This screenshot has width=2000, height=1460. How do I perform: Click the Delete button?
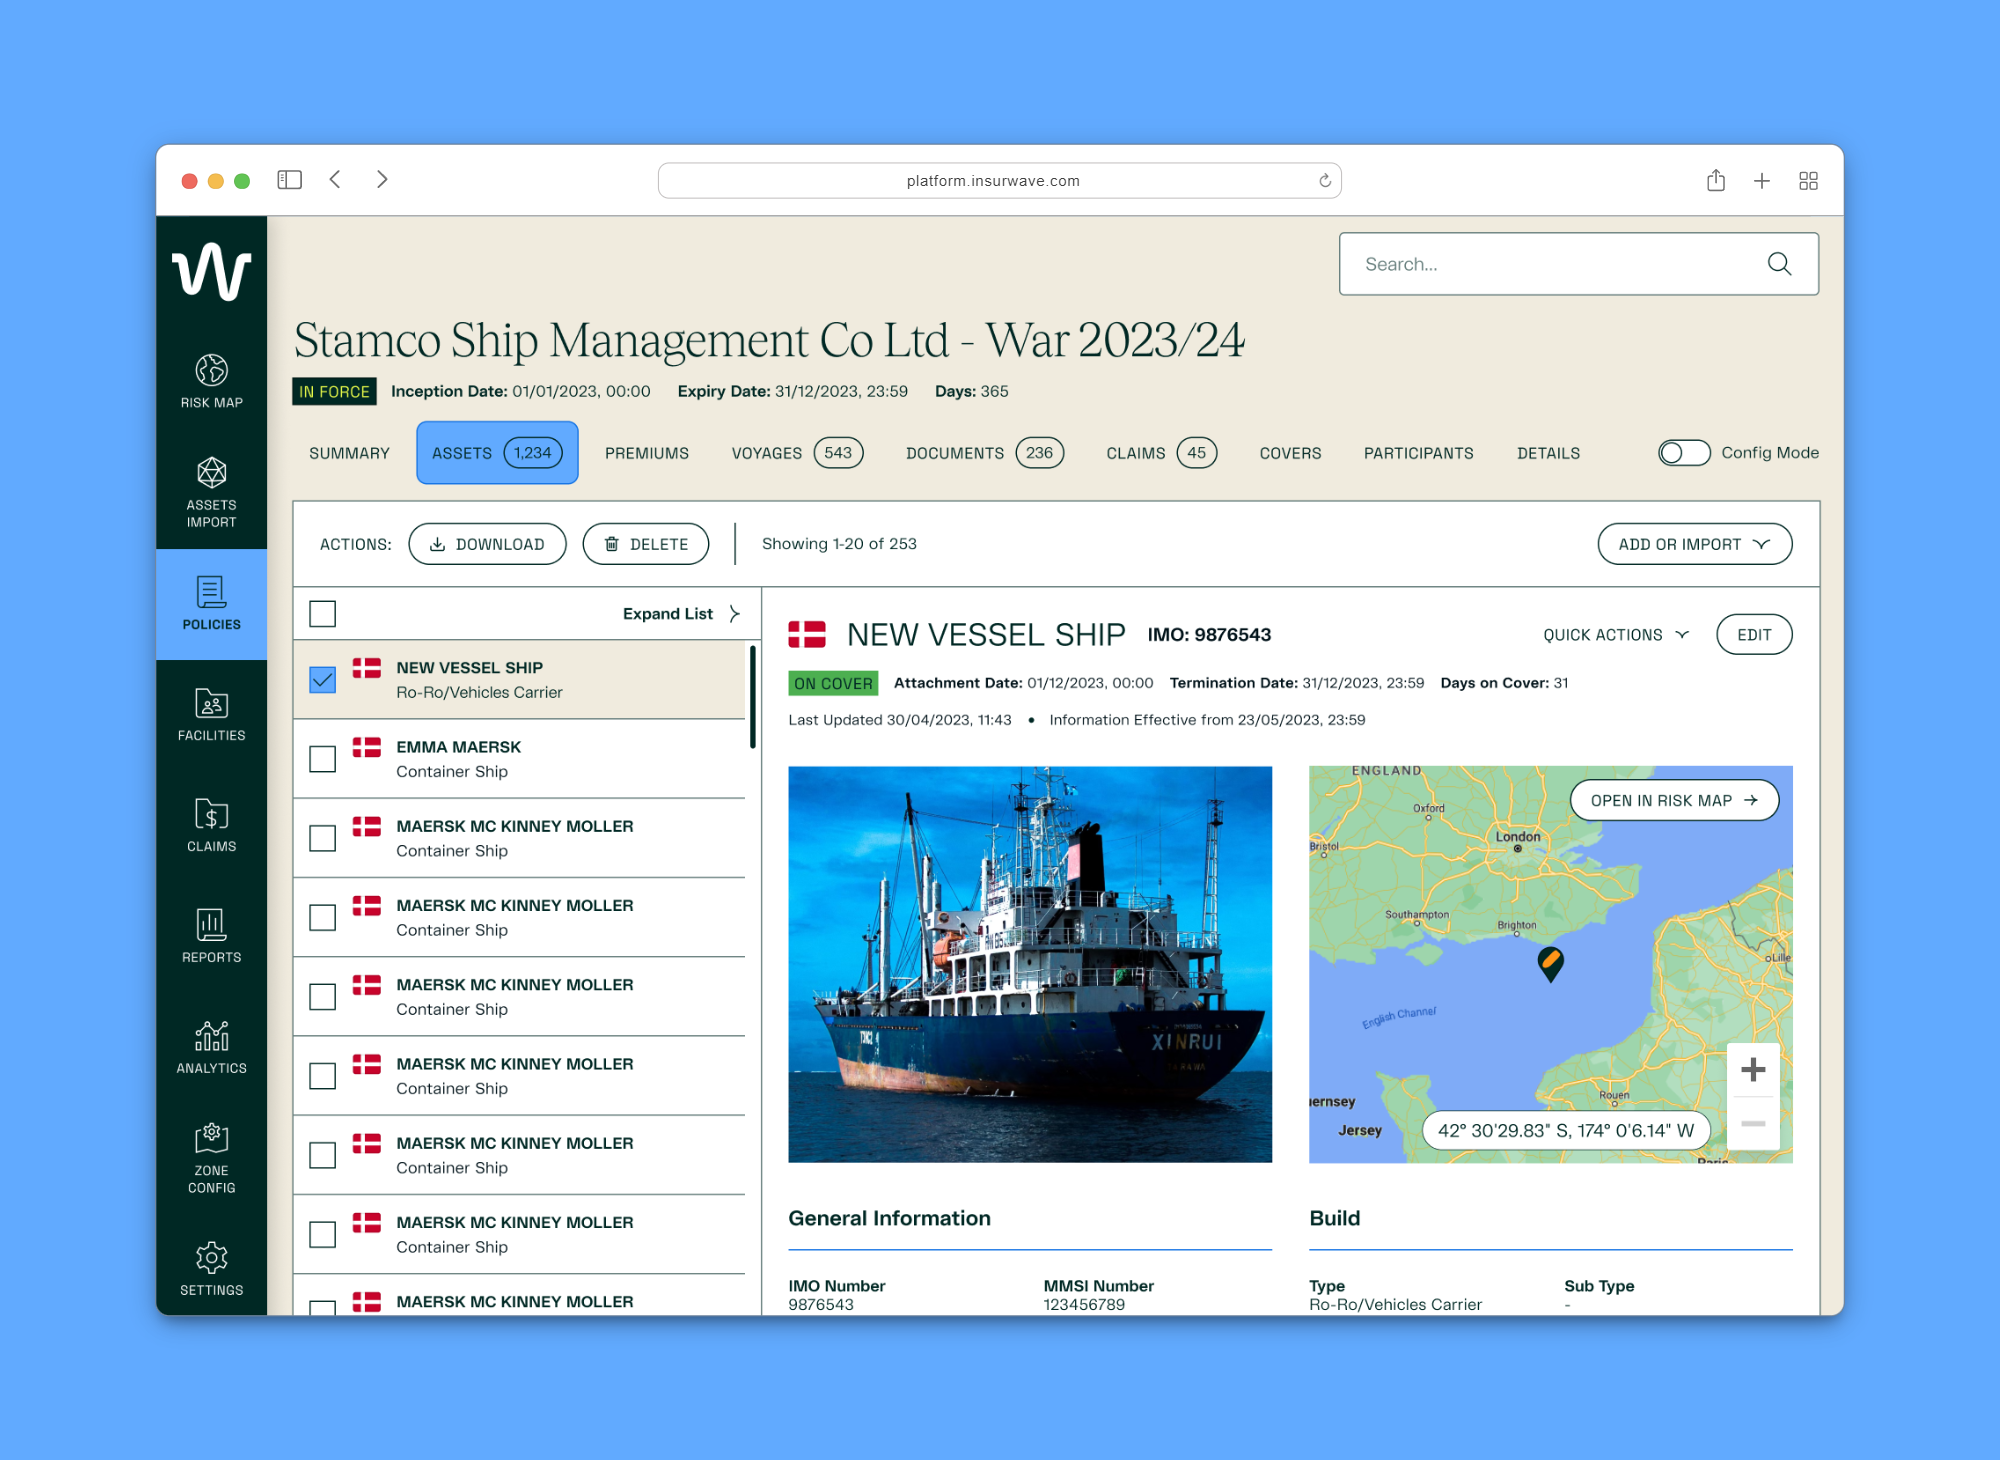(x=646, y=544)
